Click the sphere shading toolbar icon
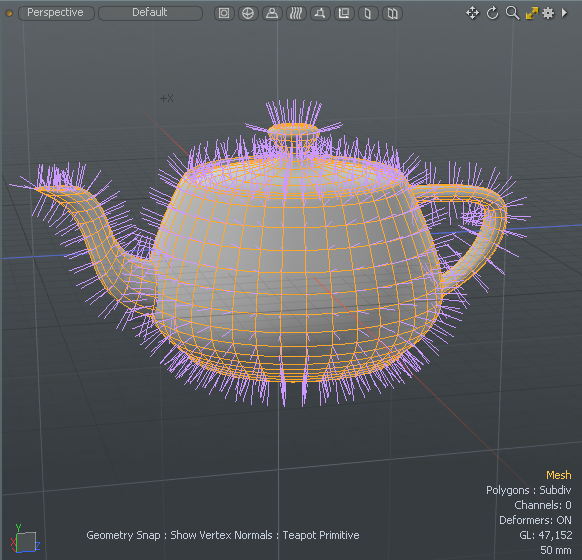This screenshot has height=560, width=582. pos(248,13)
